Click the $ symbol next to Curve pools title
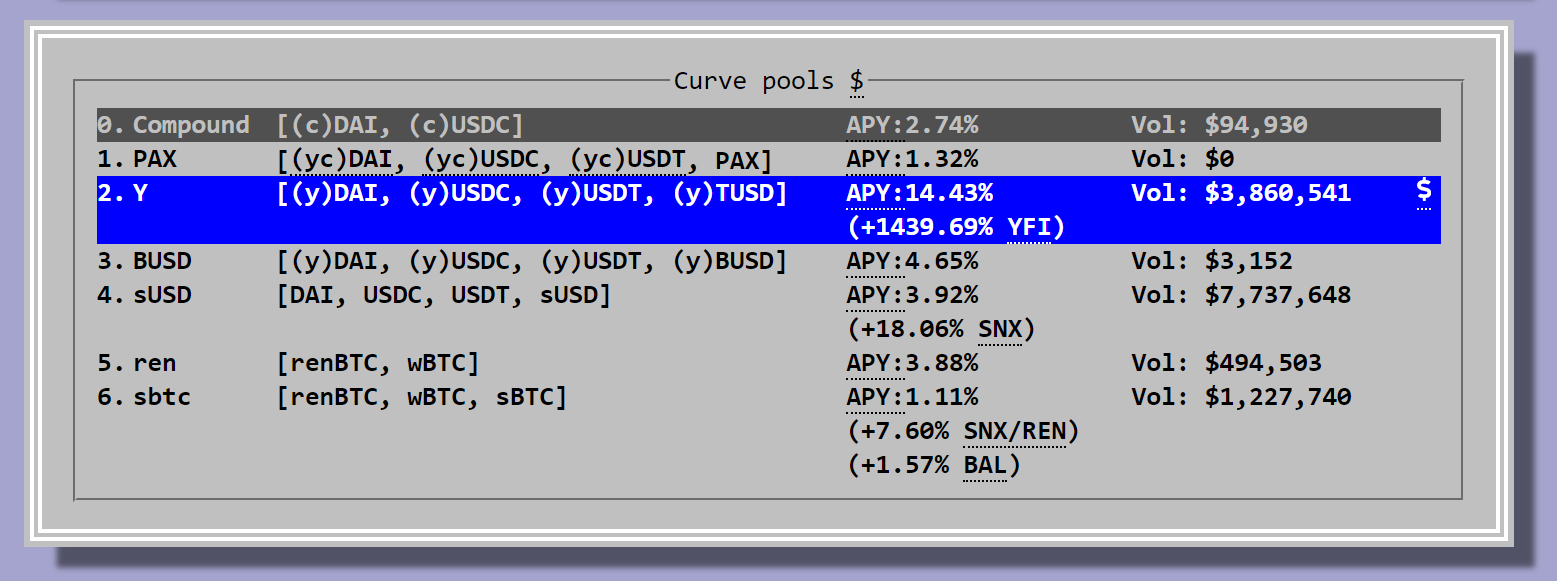Screen dimensions: 1557x581 (857, 81)
